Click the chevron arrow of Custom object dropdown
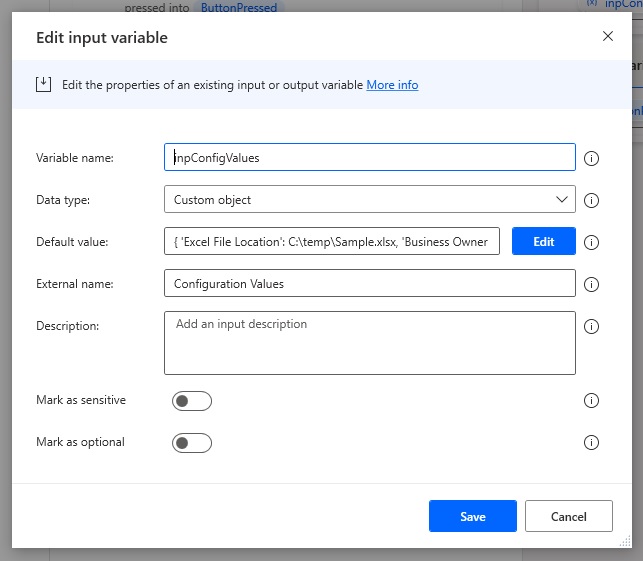Screen dimensions: 643x561 tap(561, 199)
